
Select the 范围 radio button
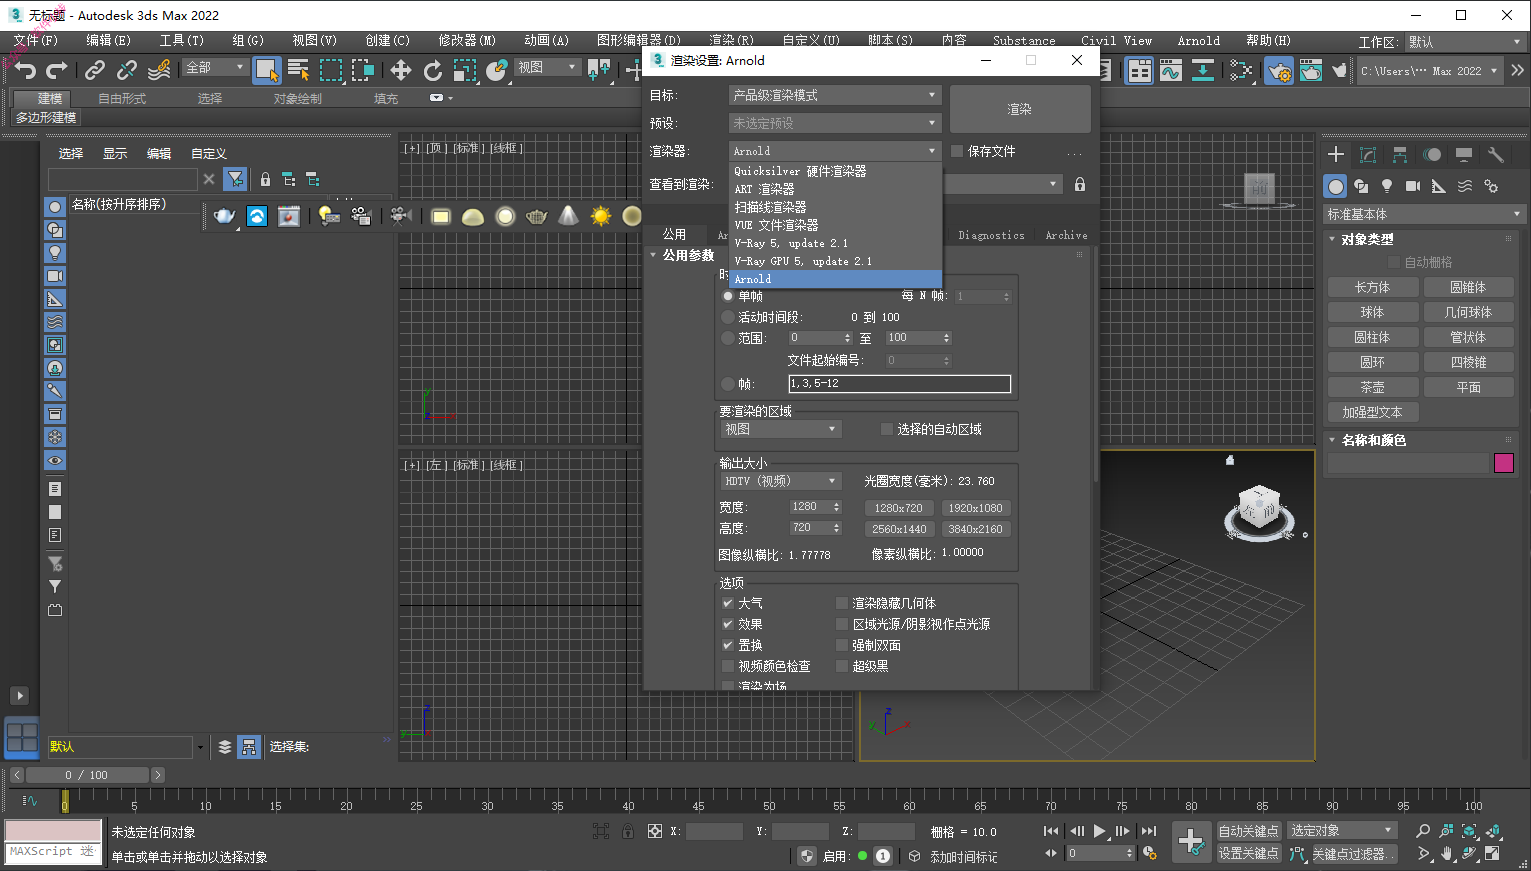tap(728, 338)
